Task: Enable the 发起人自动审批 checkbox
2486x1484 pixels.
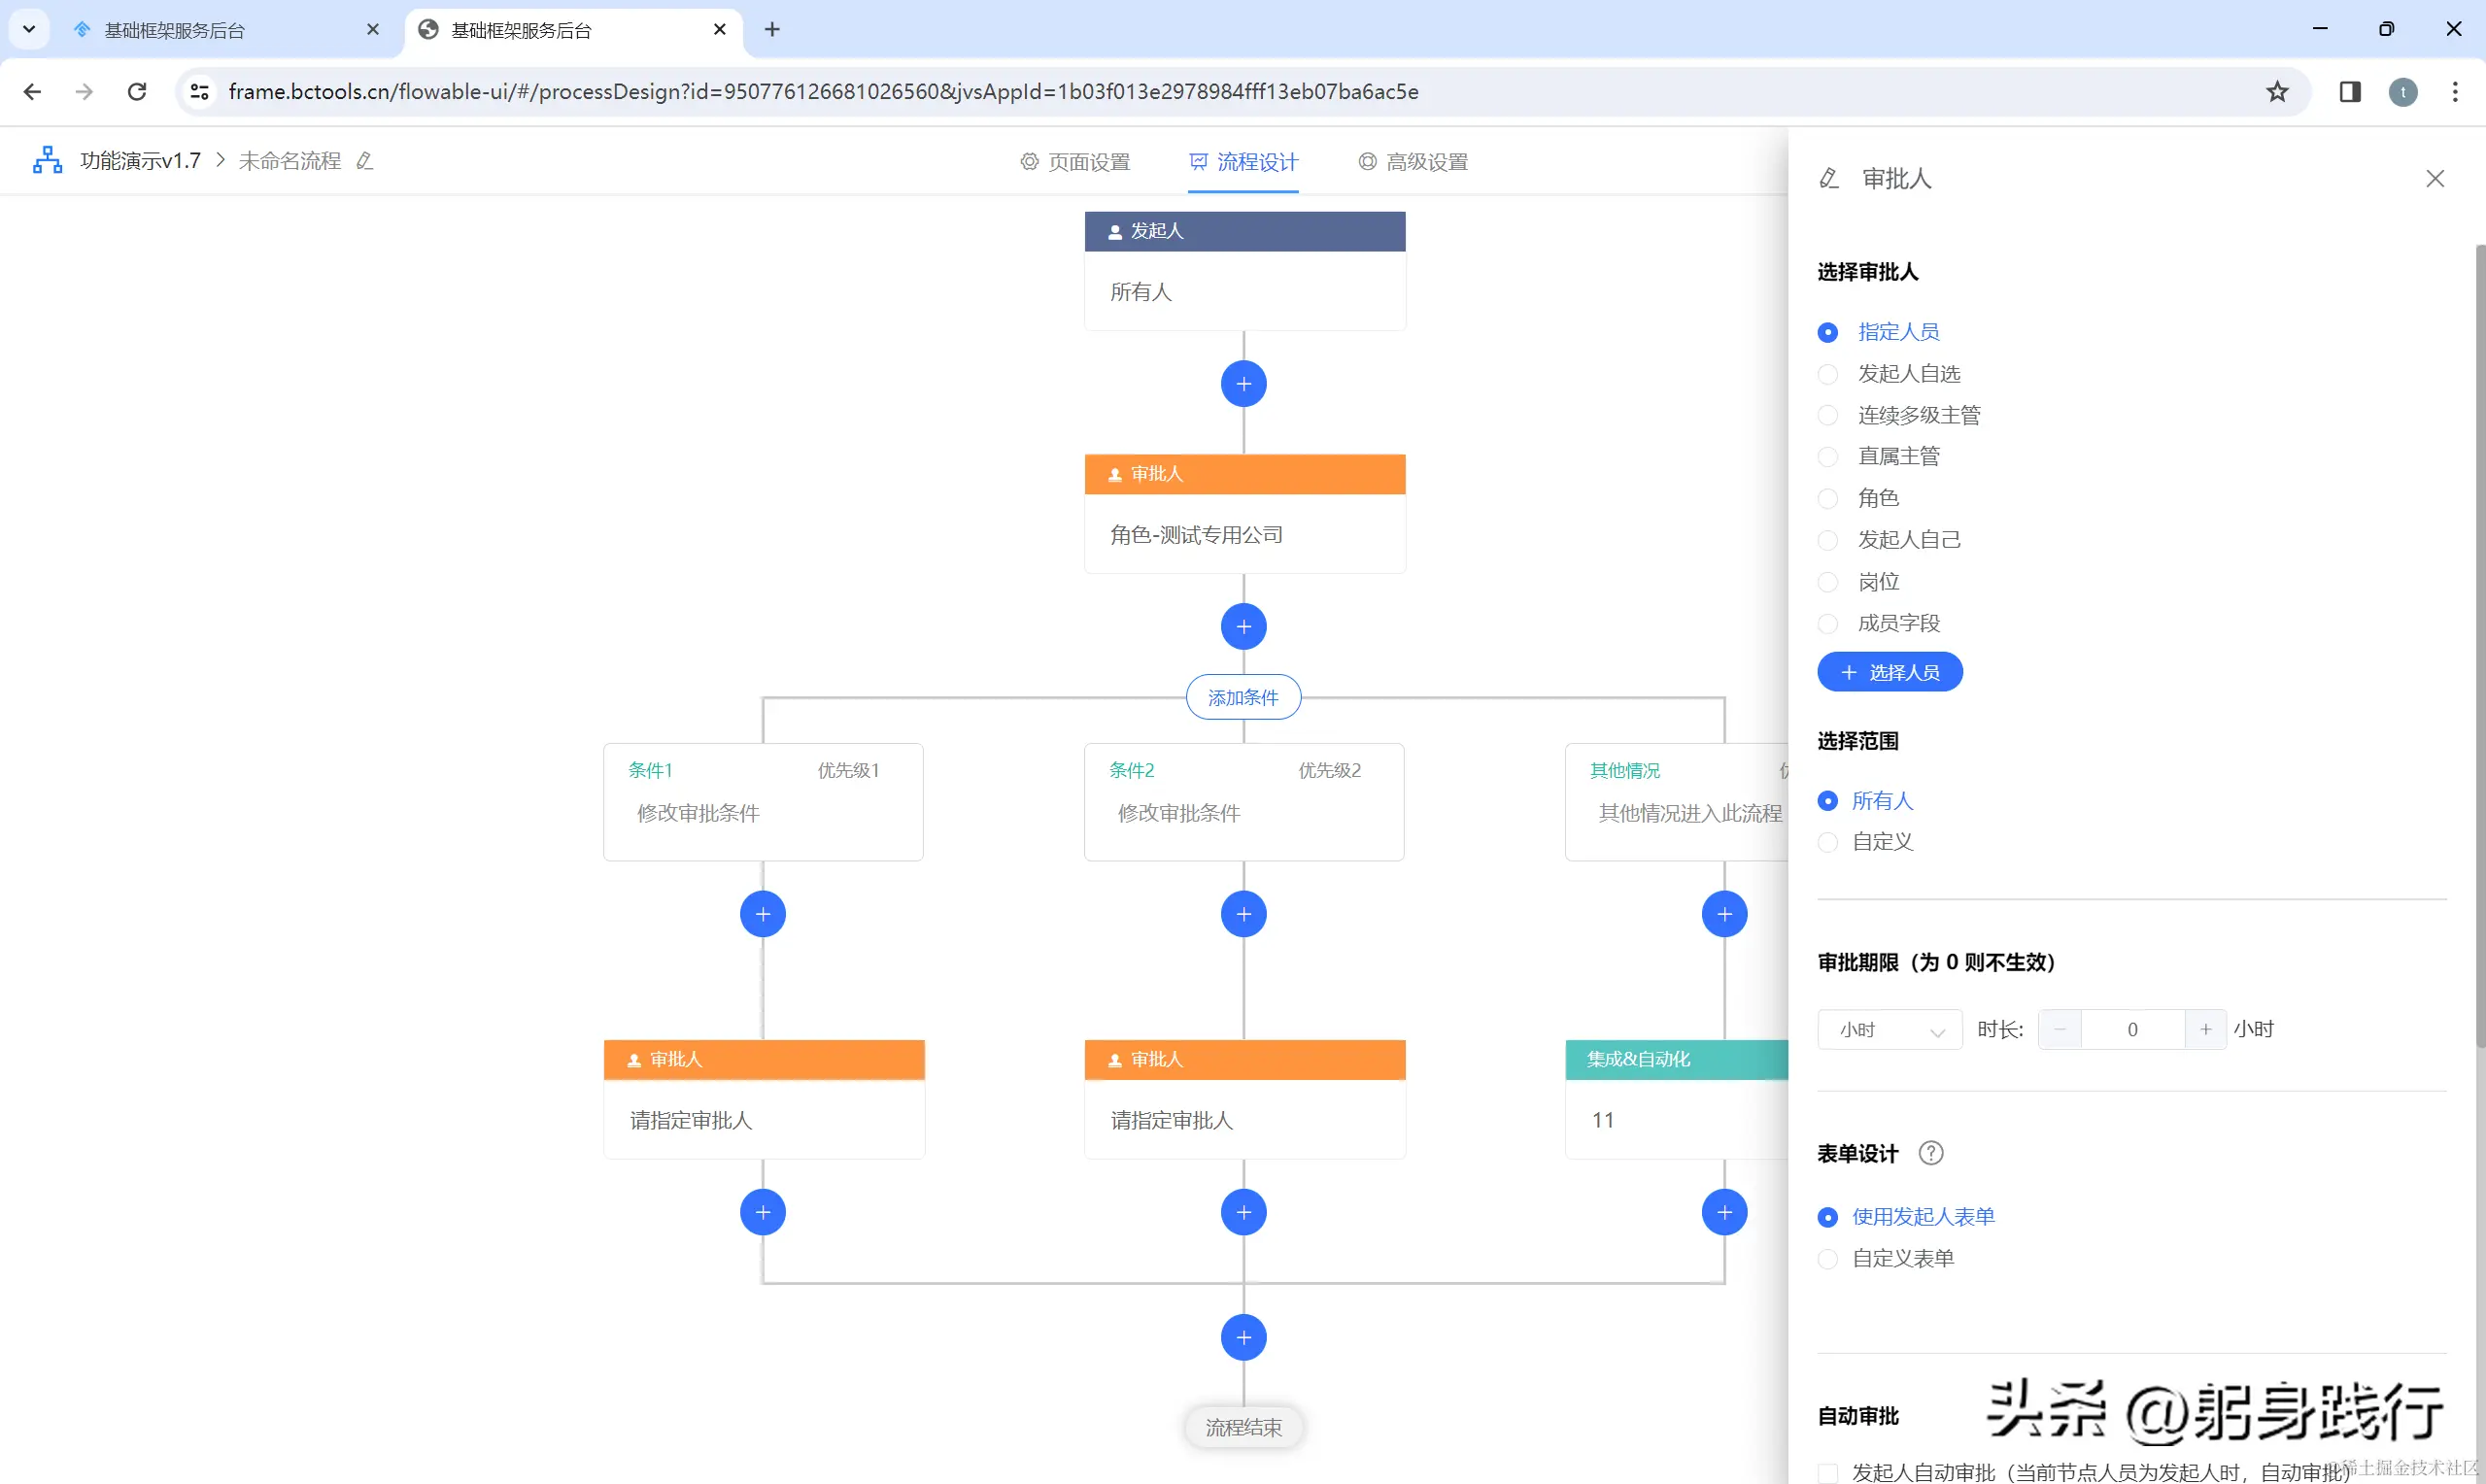Action: (x=1828, y=1473)
